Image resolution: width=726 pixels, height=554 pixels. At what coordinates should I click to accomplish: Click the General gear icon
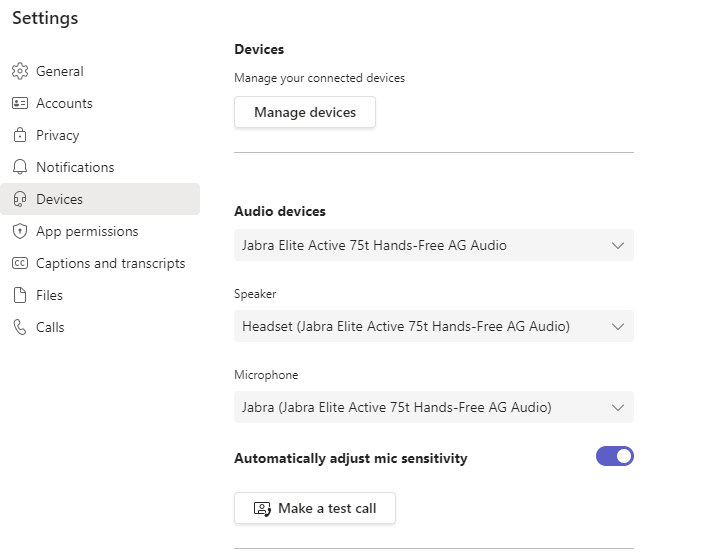pos(20,71)
